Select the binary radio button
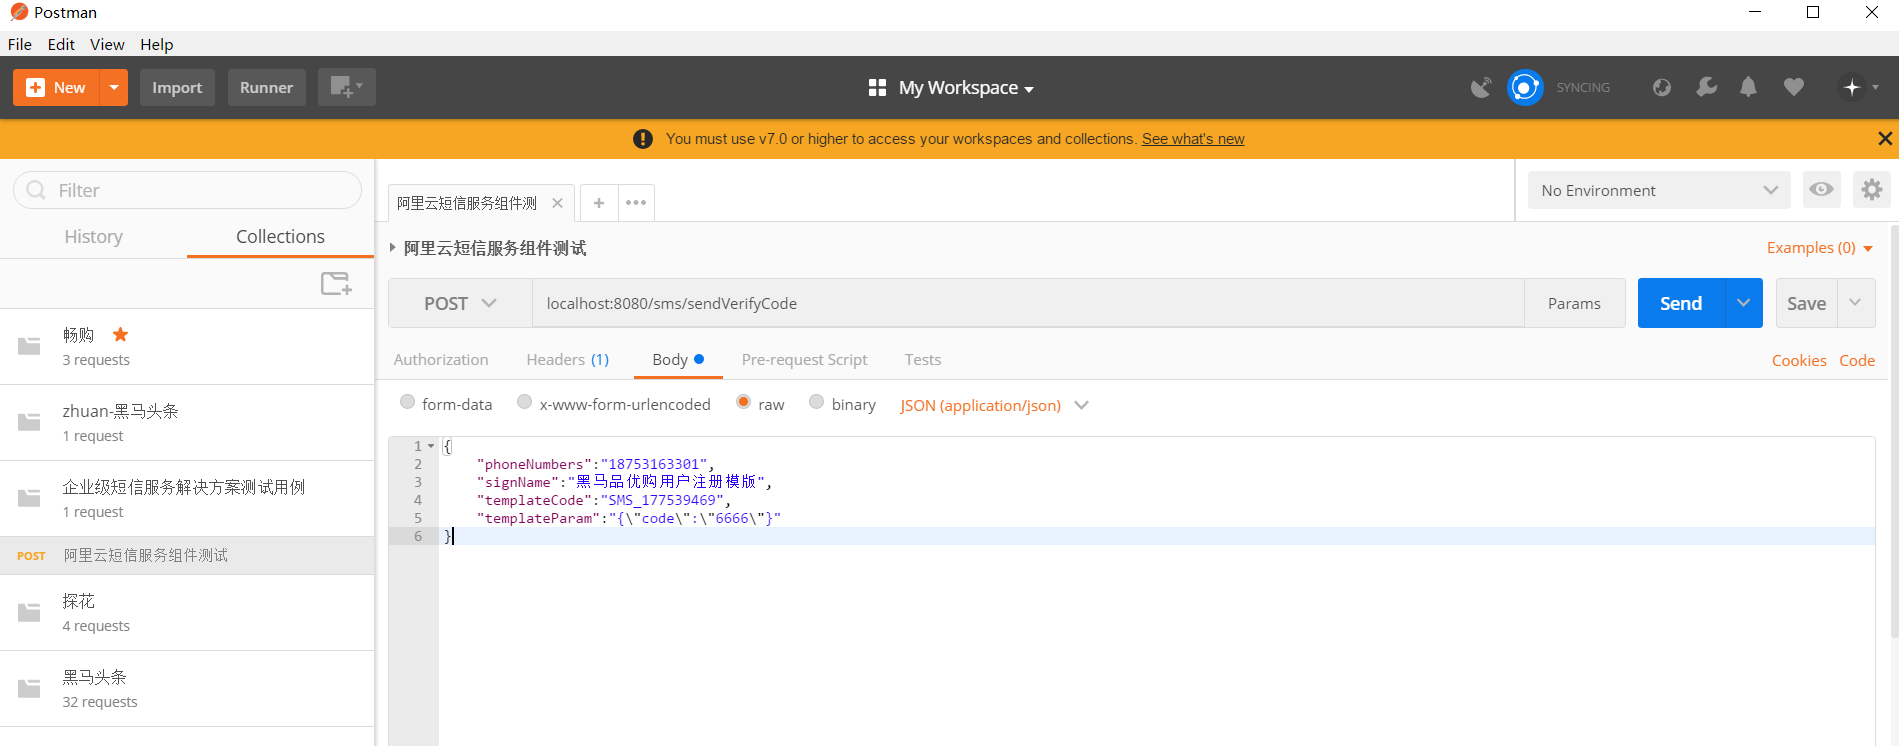 click(816, 402)
